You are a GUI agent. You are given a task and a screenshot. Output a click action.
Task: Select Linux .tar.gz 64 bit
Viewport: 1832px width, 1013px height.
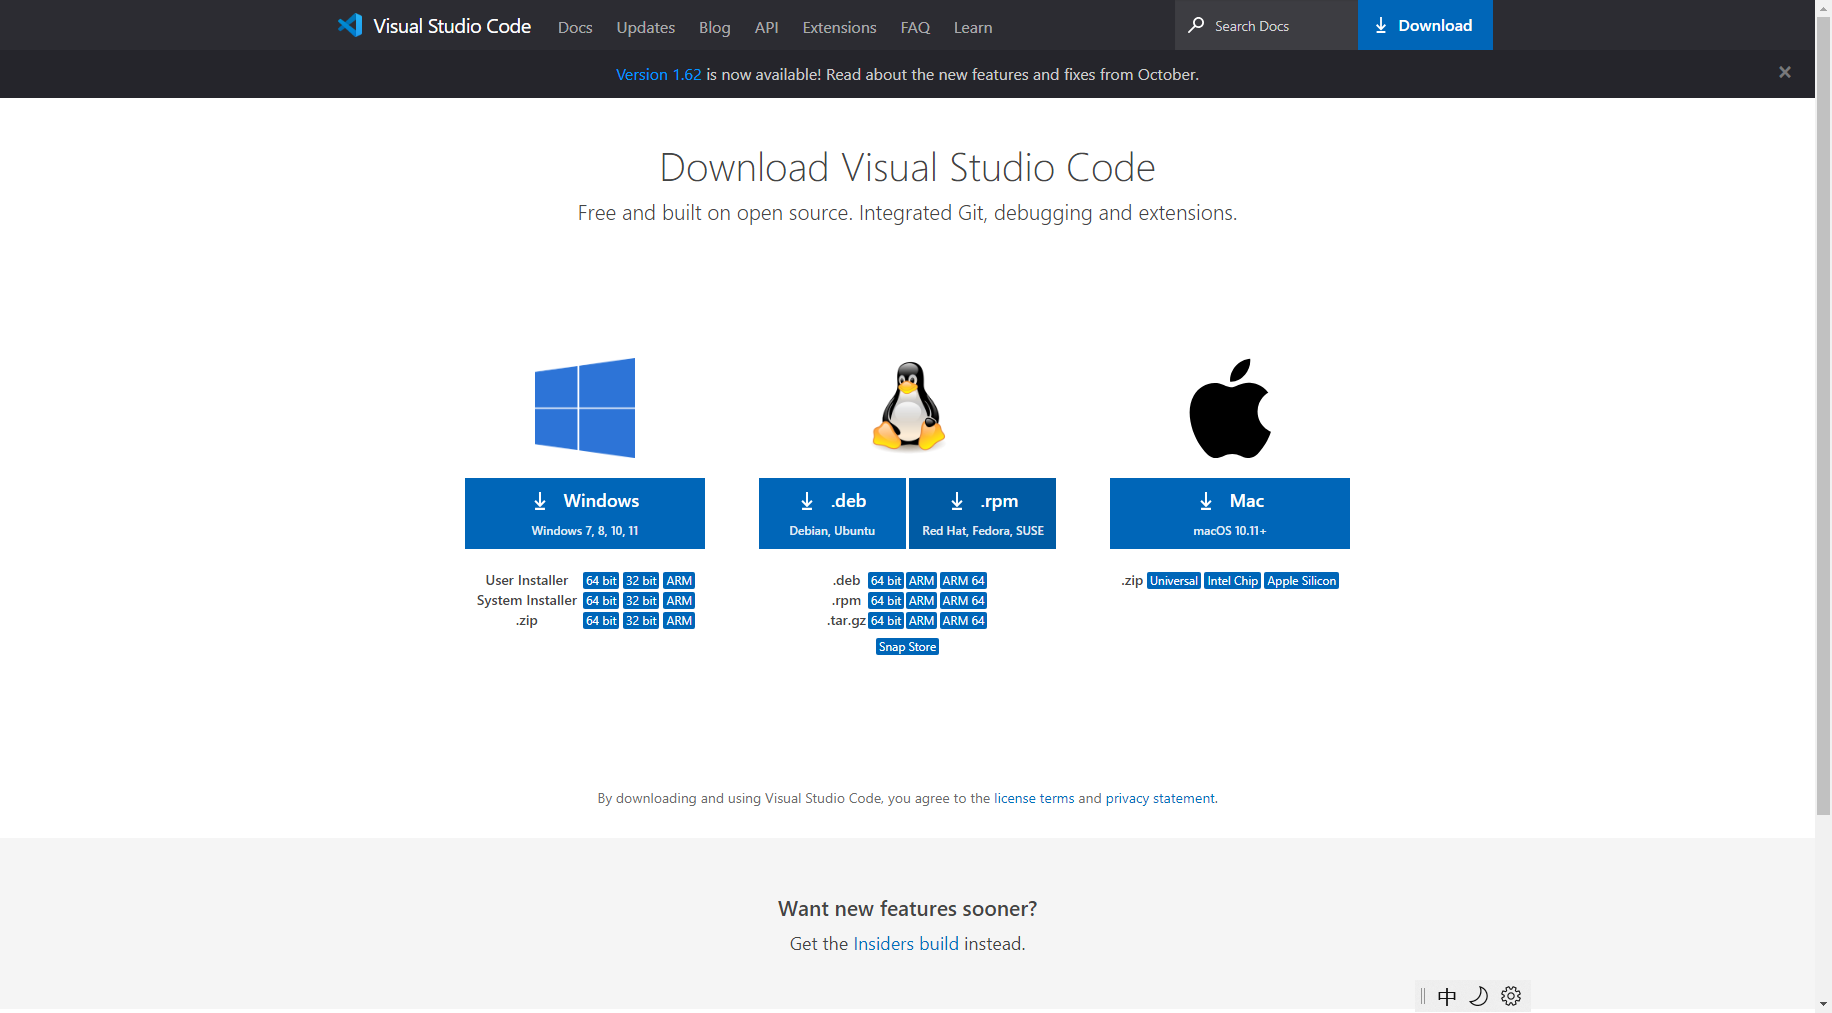click(x=886, y=621)
